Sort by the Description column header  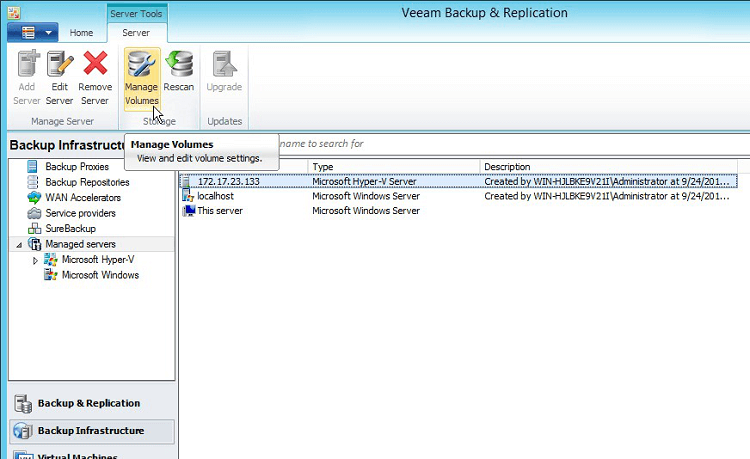[608, 166]
